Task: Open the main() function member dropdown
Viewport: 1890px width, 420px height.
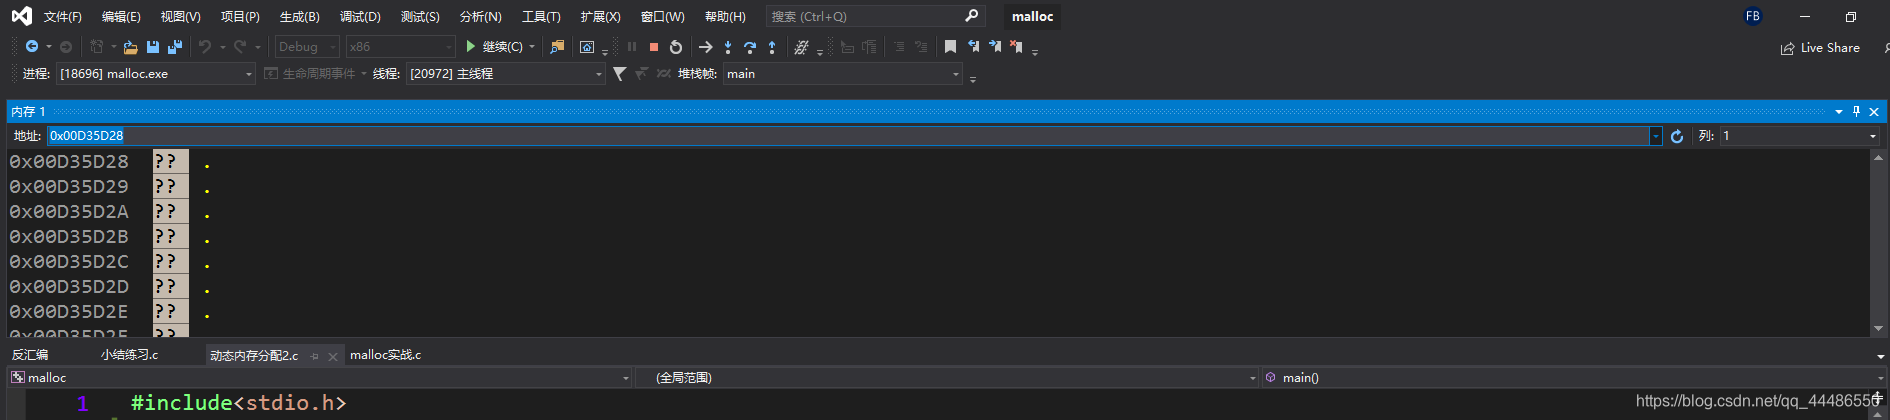Action: pos(1573,378)
